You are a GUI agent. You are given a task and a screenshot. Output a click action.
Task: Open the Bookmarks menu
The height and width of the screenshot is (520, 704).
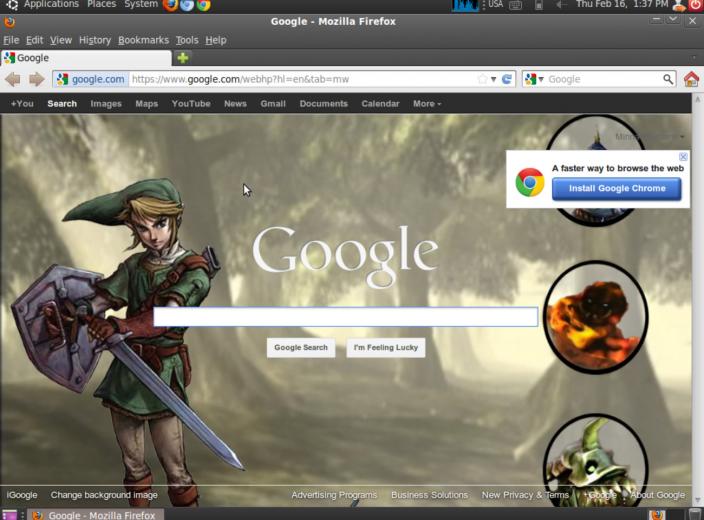pyautogui.click(x=143, y=40)
